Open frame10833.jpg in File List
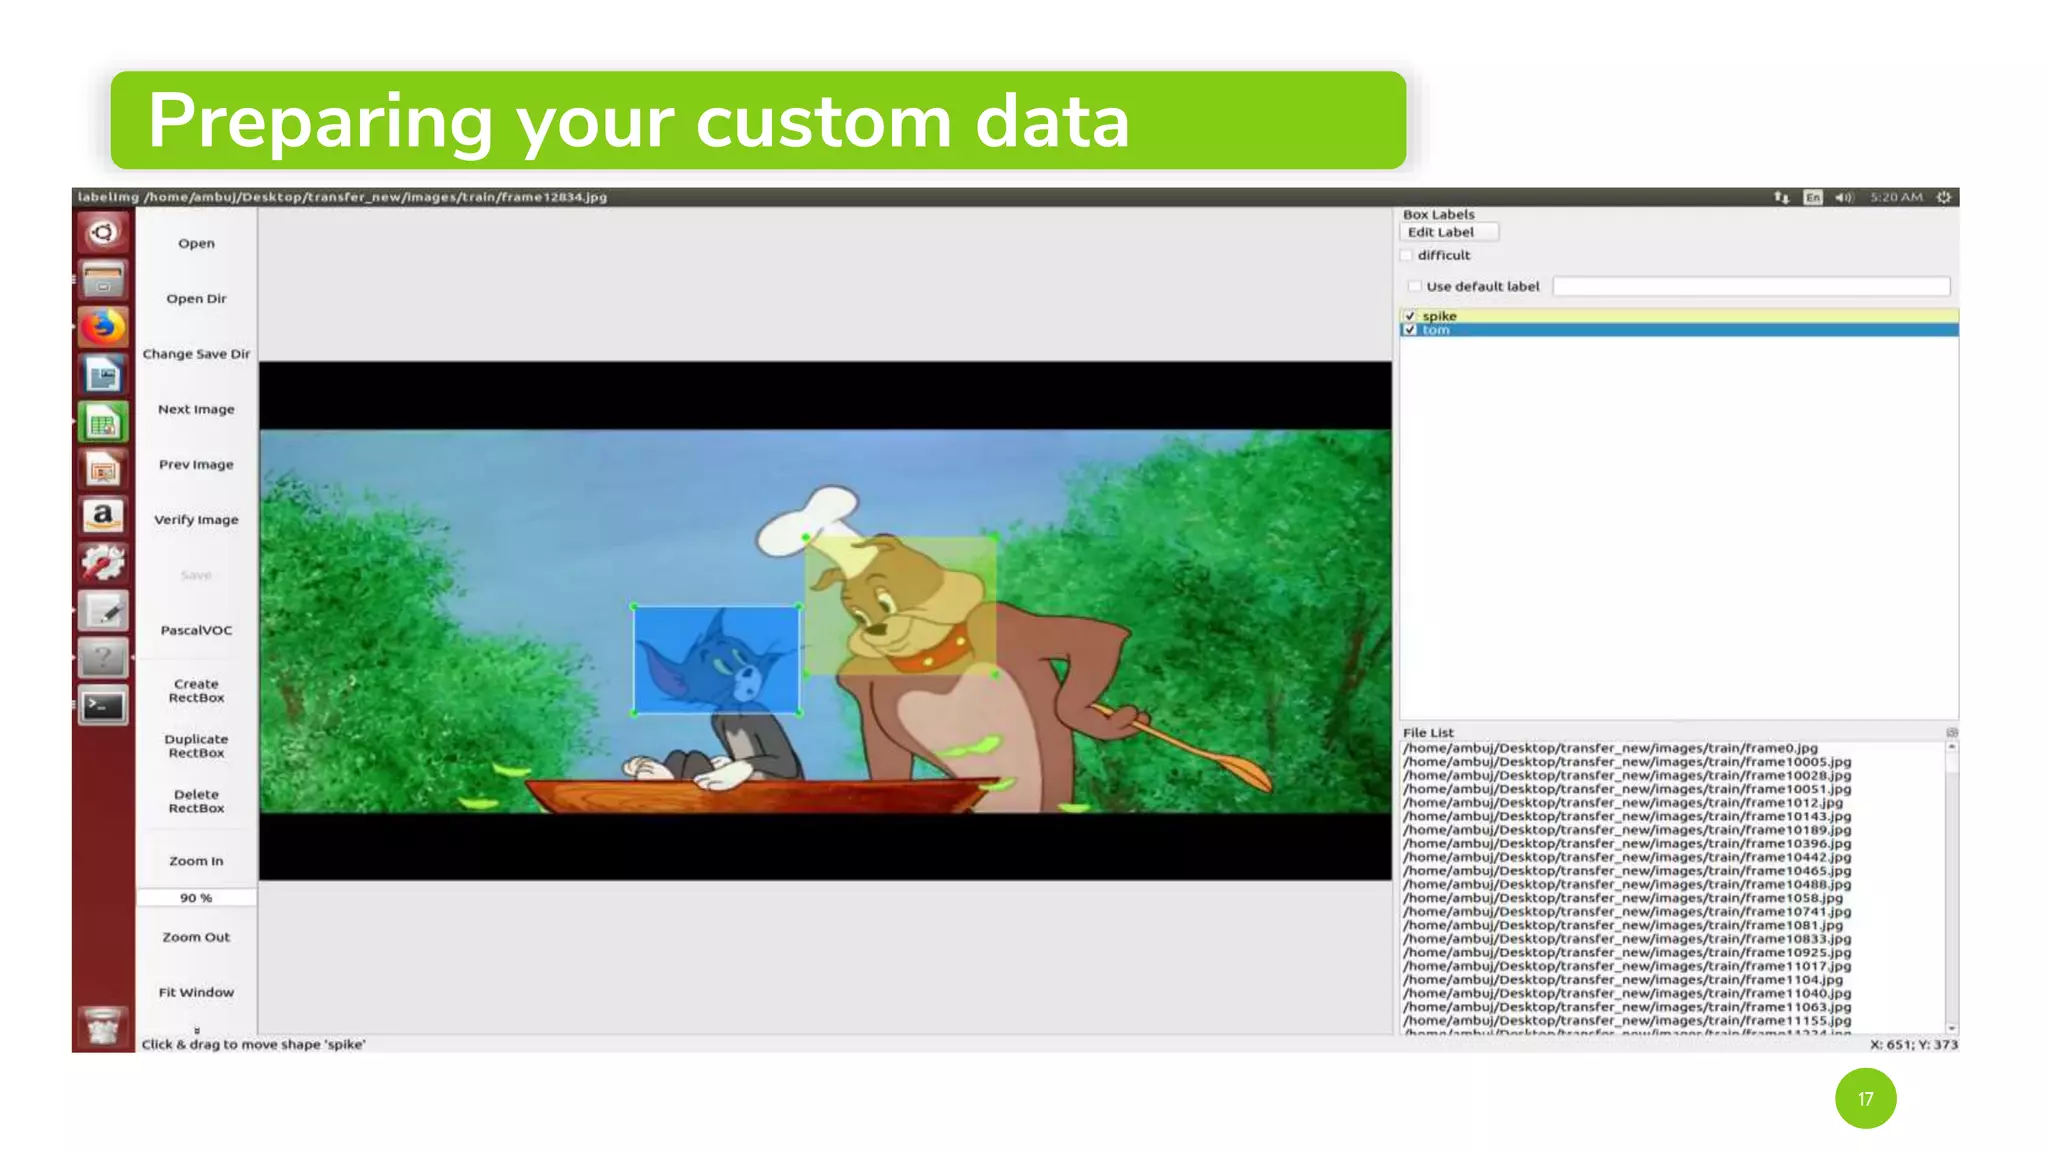This screenshot has height=1152, width=2048. click(1627, 939)
